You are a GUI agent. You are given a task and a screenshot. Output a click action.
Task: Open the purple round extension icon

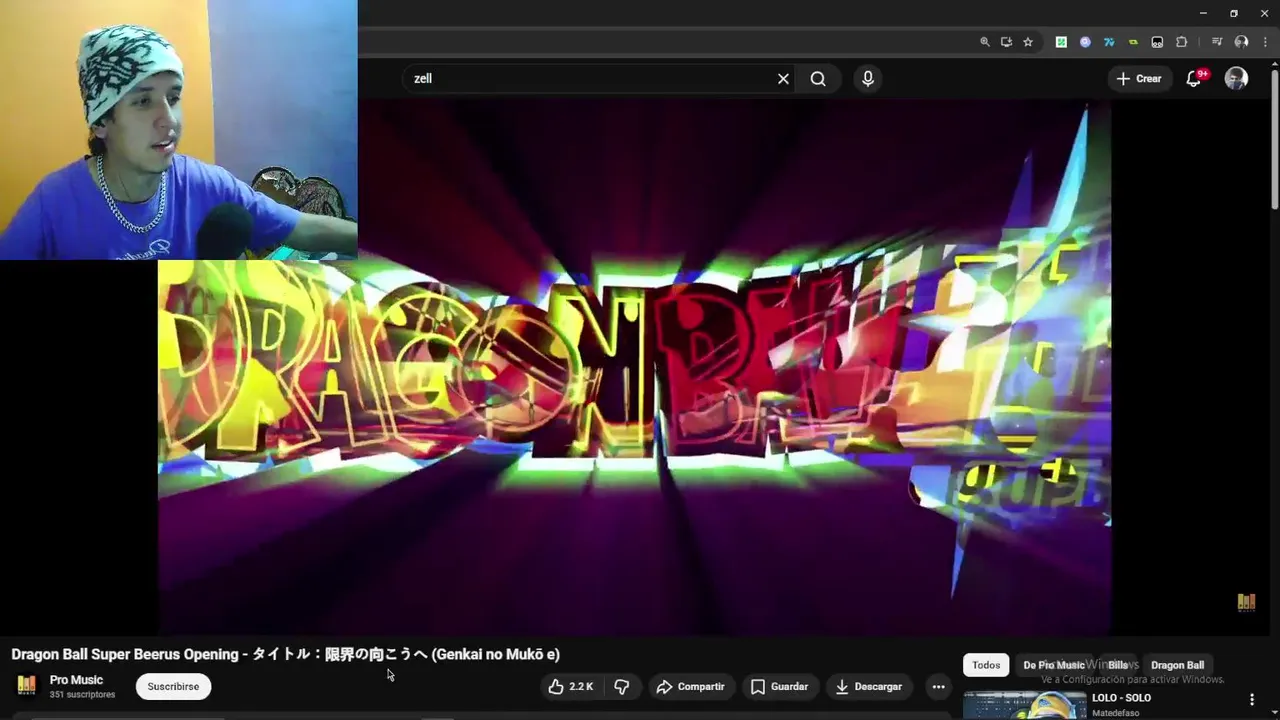[1085, 42]
